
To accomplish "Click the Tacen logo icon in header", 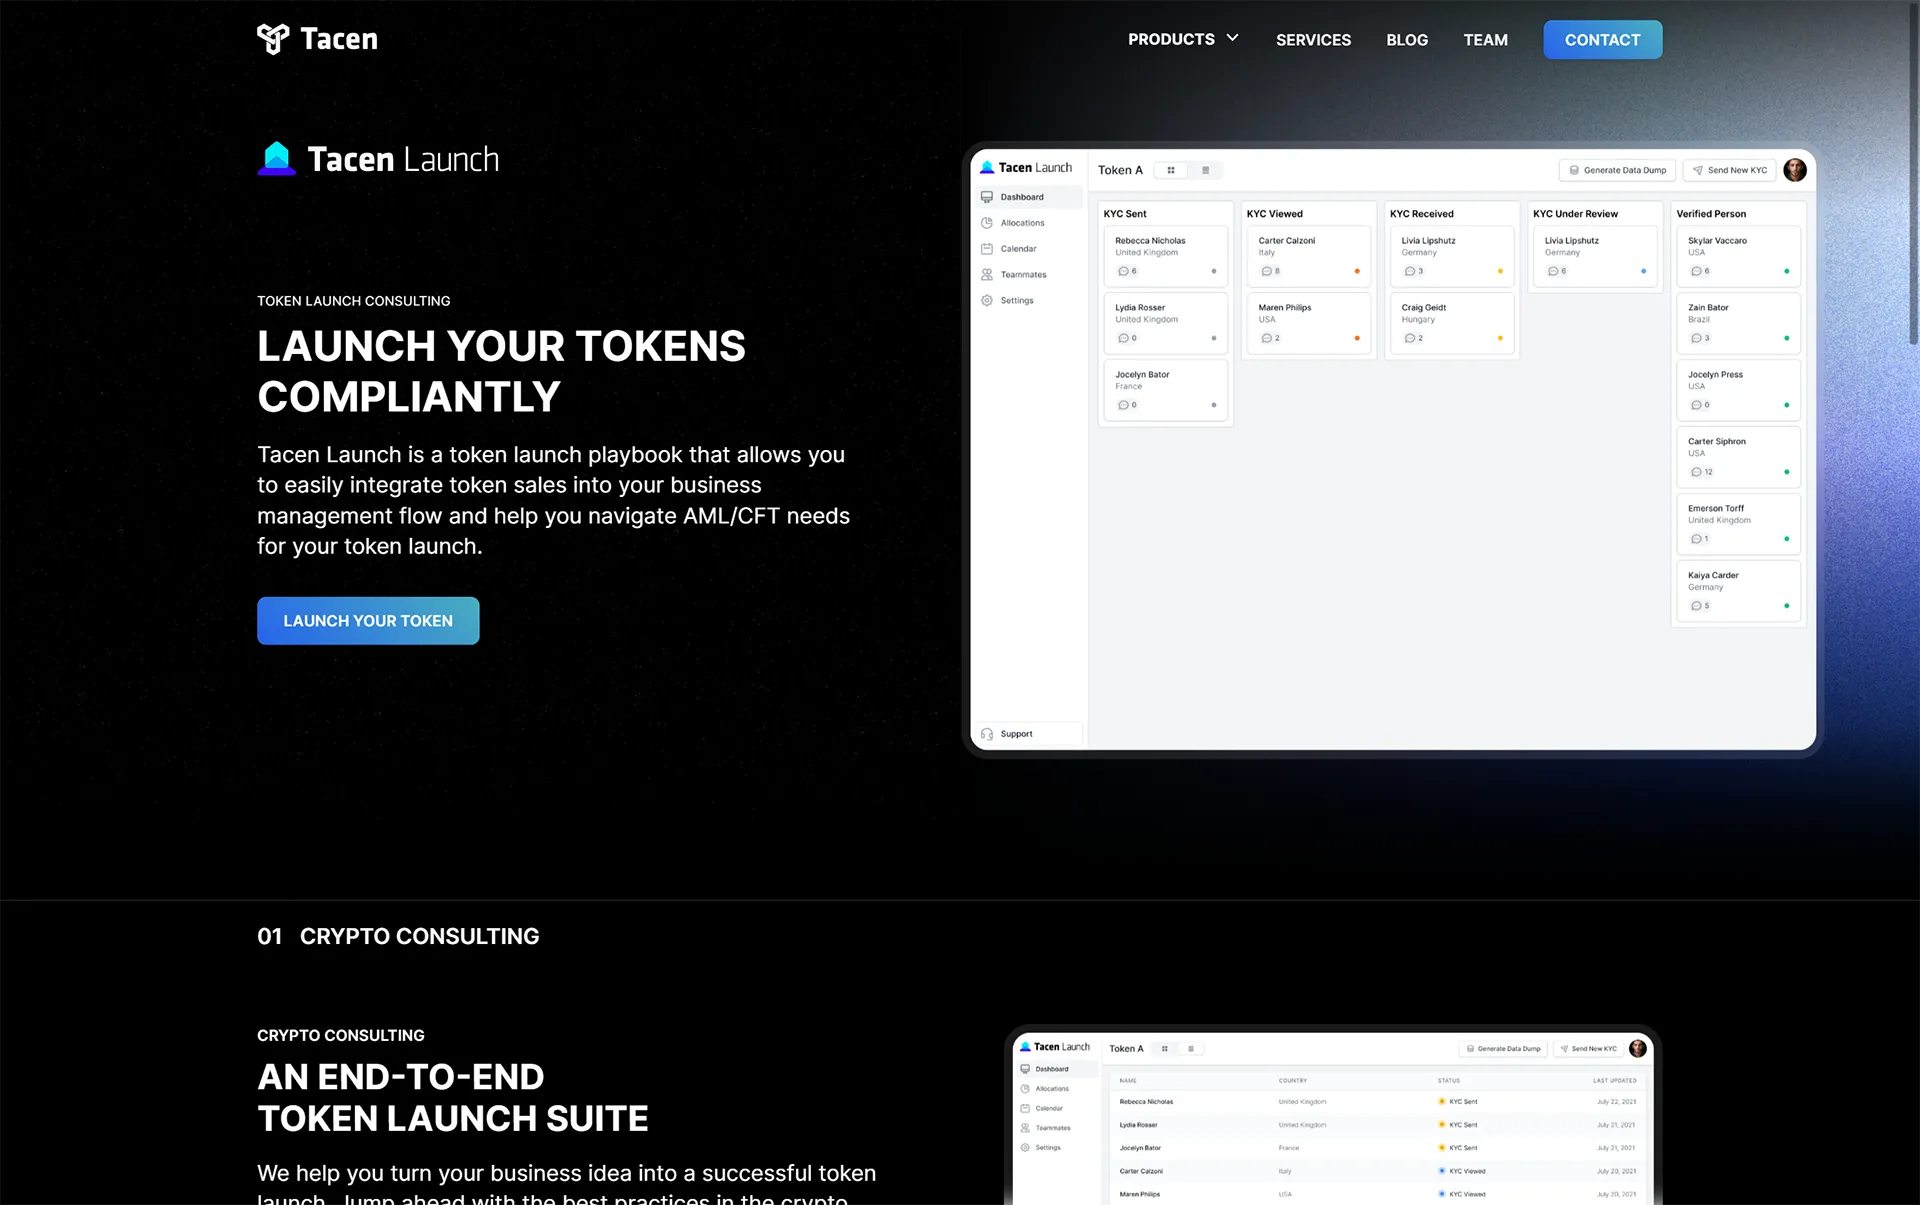I will [273, 39].
